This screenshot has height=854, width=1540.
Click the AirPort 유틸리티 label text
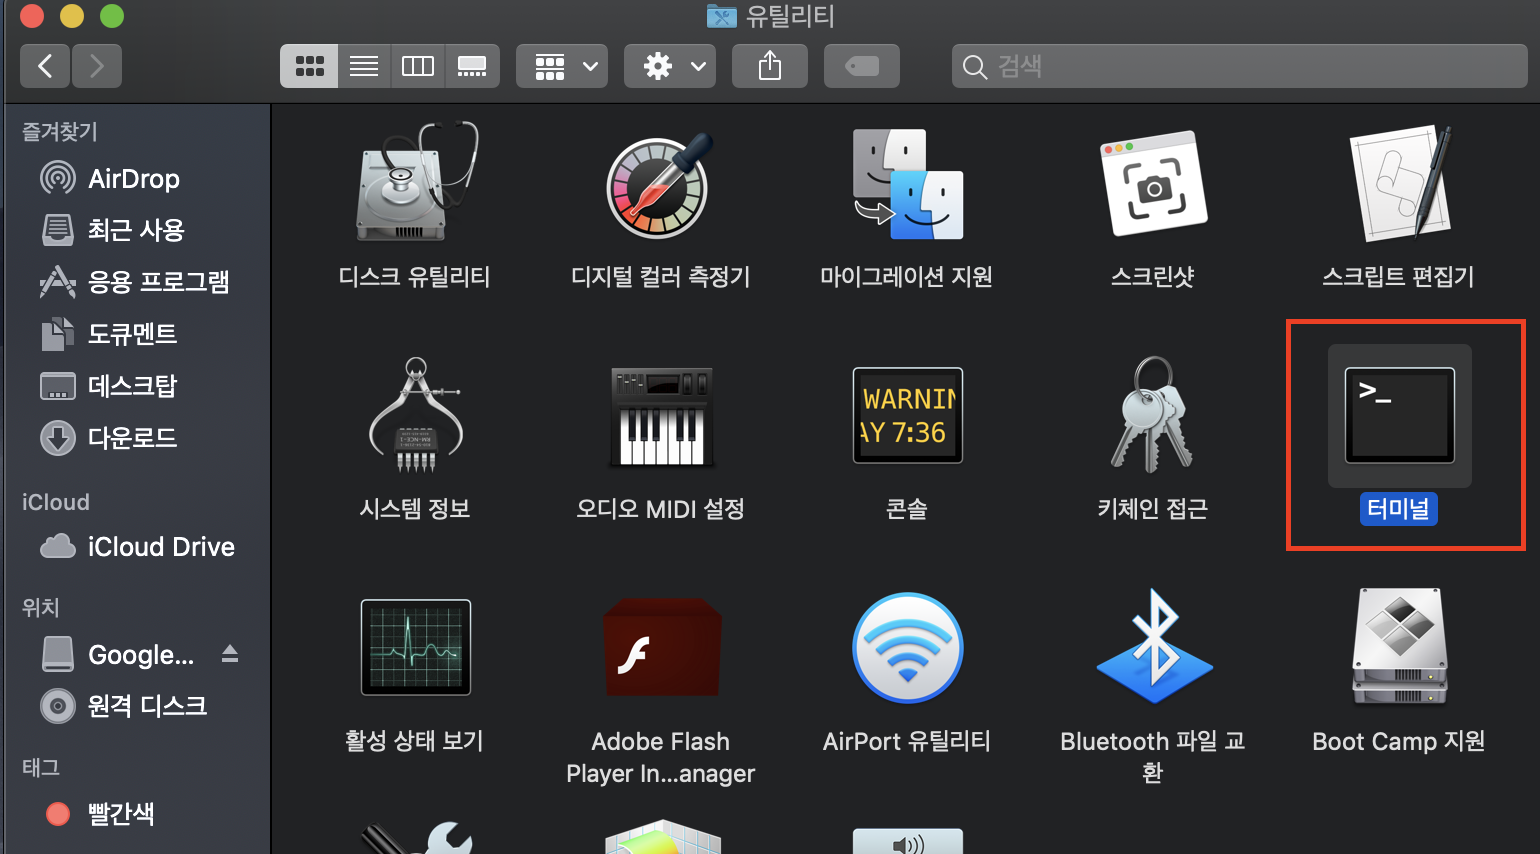click(907, 741)
